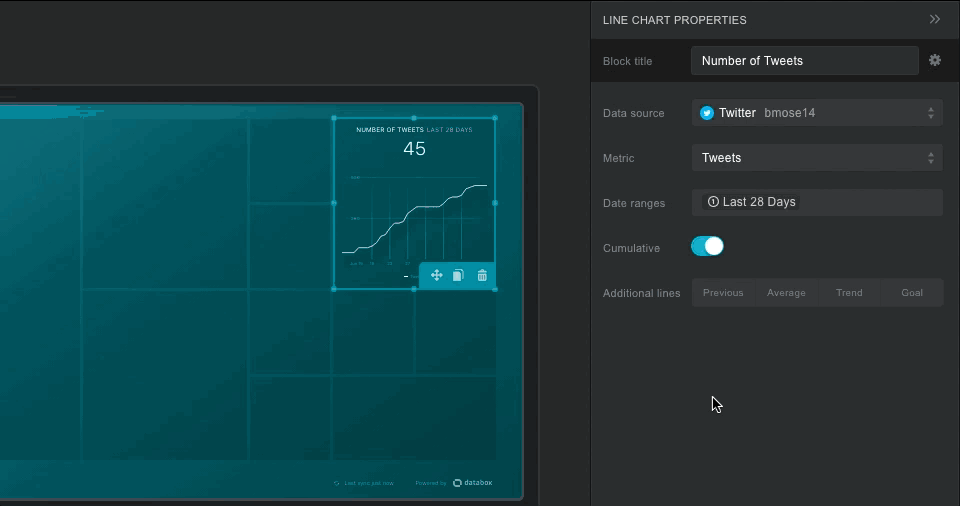Click the Block title text field

(x=804, y=61)
